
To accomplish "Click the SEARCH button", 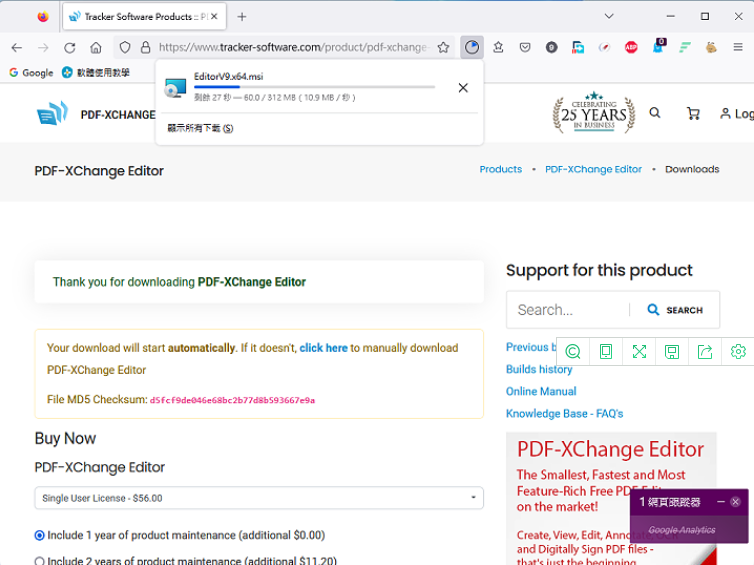I will (675, 310).
